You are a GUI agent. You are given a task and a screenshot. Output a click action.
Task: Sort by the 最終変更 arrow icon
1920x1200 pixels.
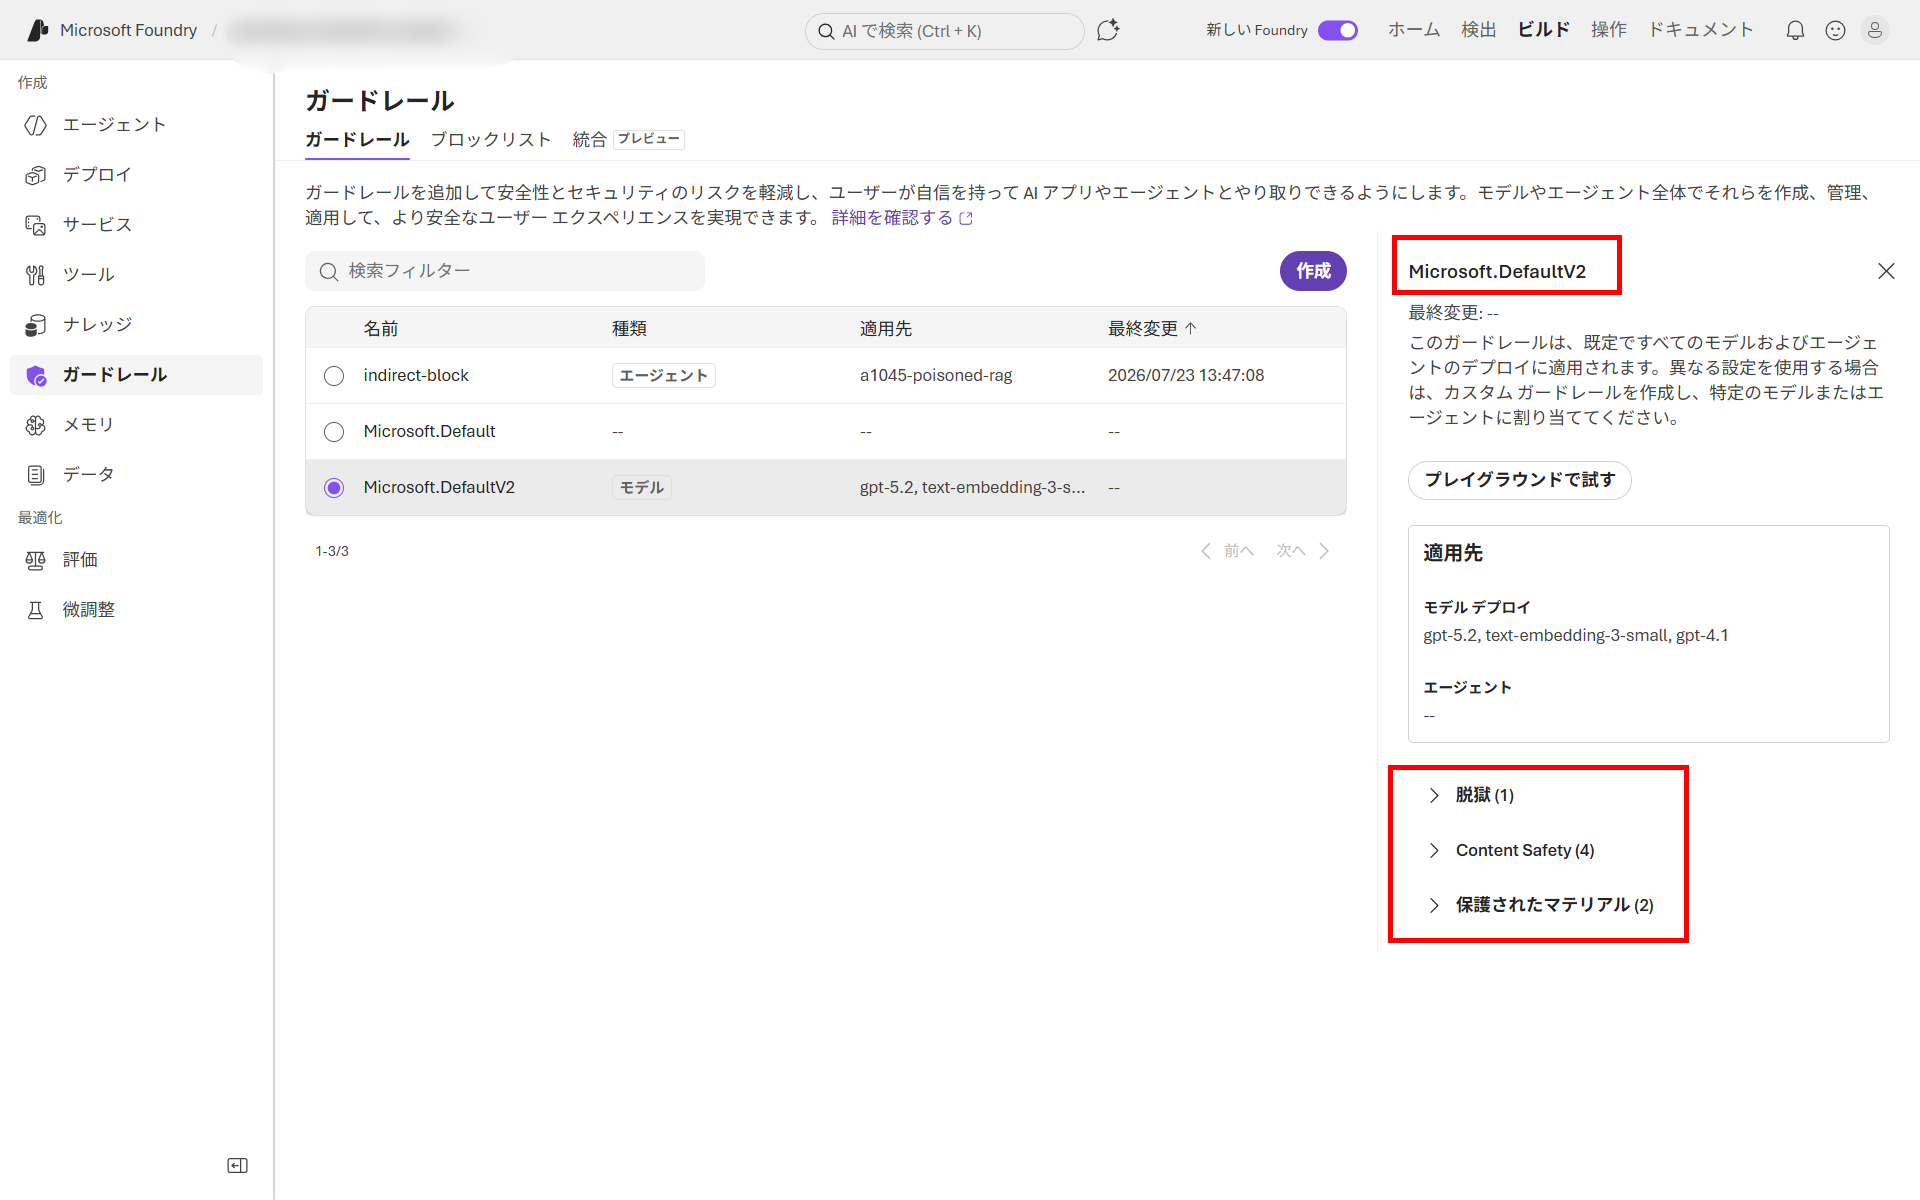[x=1190, y=328]
